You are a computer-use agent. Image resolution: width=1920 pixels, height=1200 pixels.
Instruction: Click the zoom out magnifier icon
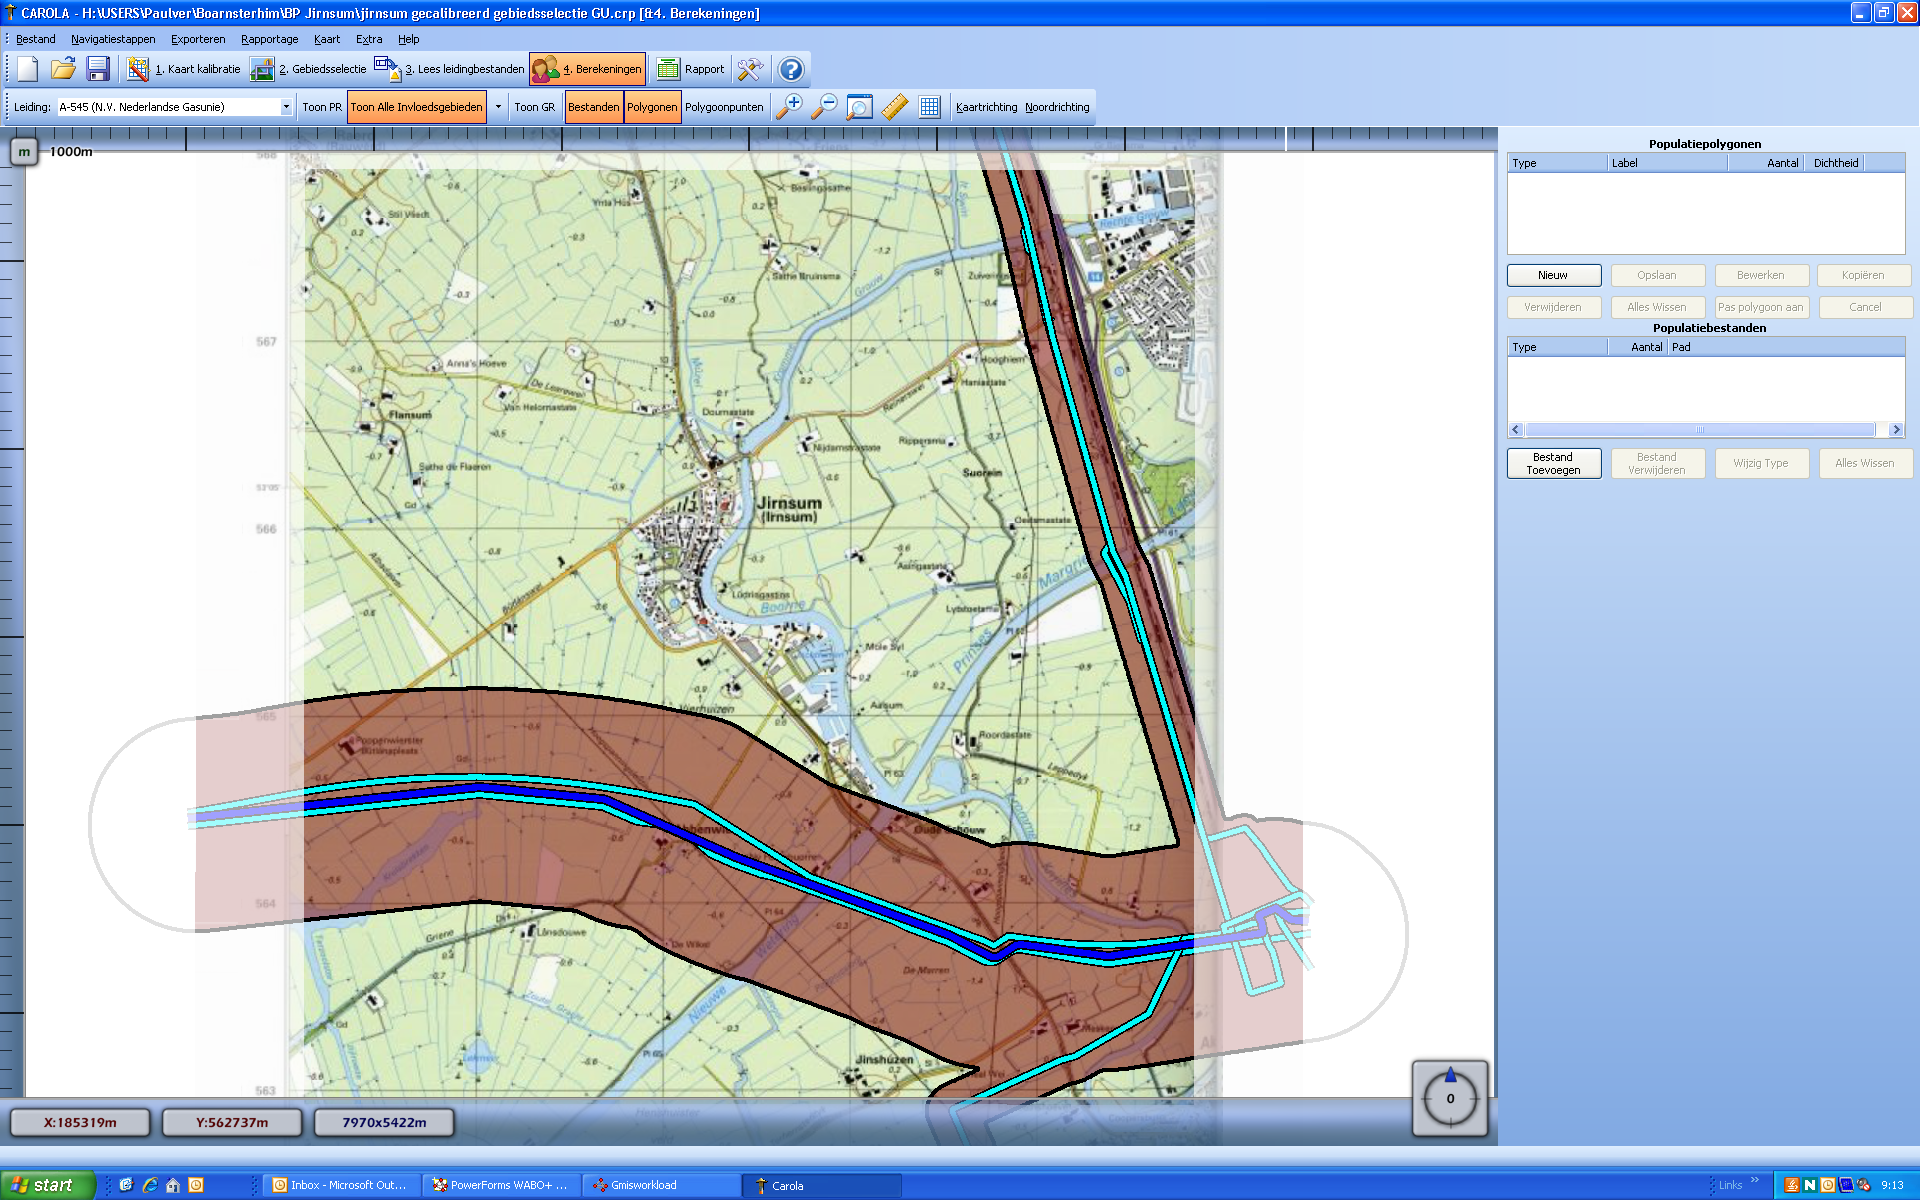824,107
